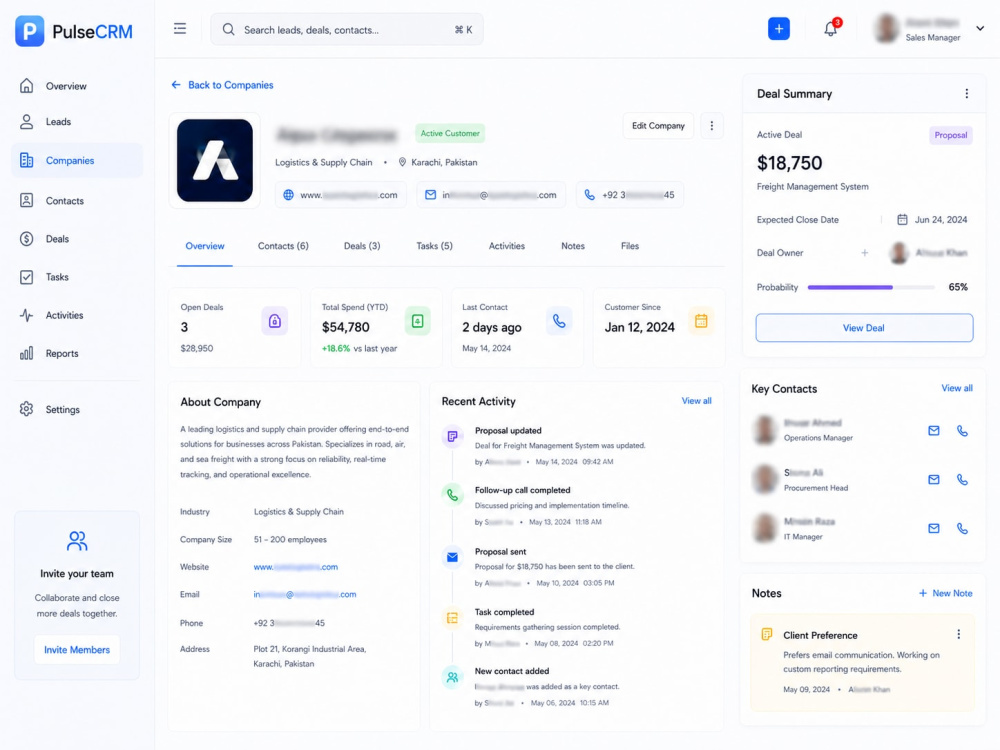Click the Follow-up call completed phone icon
The width and height of the screenshot is (1000, 750).
452,495
